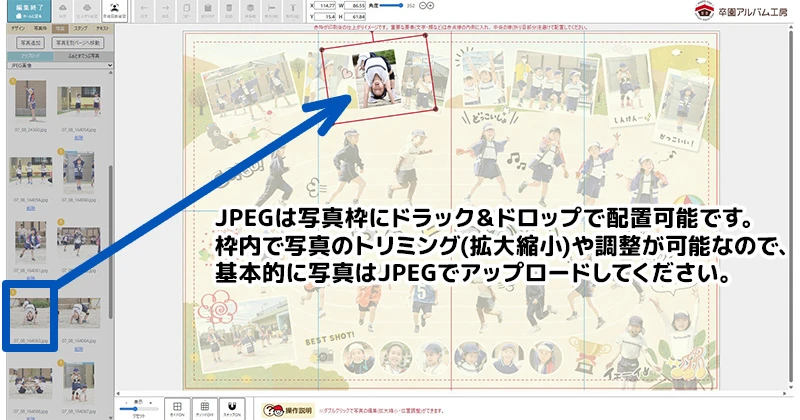Toggle the guide line ON button
The image size is (800, 420).
tap(176, 408)
